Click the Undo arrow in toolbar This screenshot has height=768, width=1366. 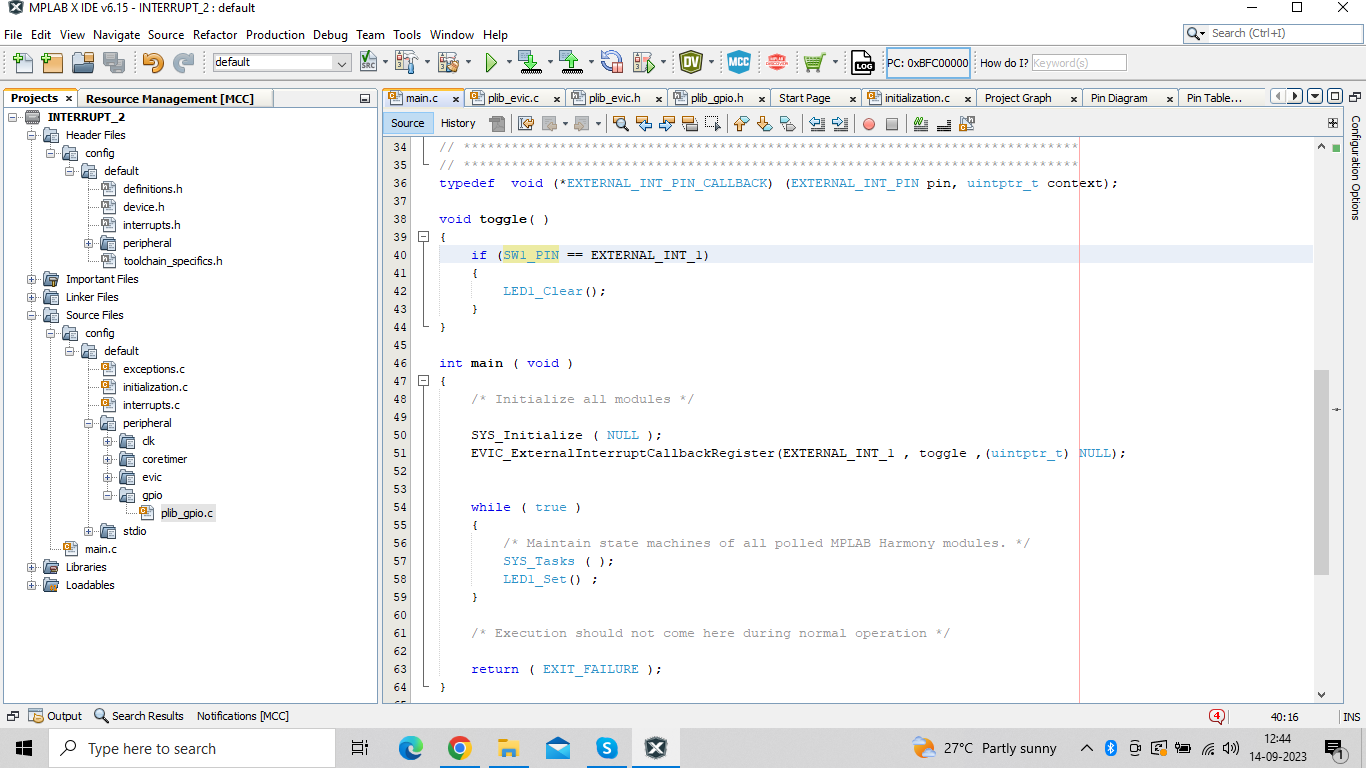click(x=152, y=63)
